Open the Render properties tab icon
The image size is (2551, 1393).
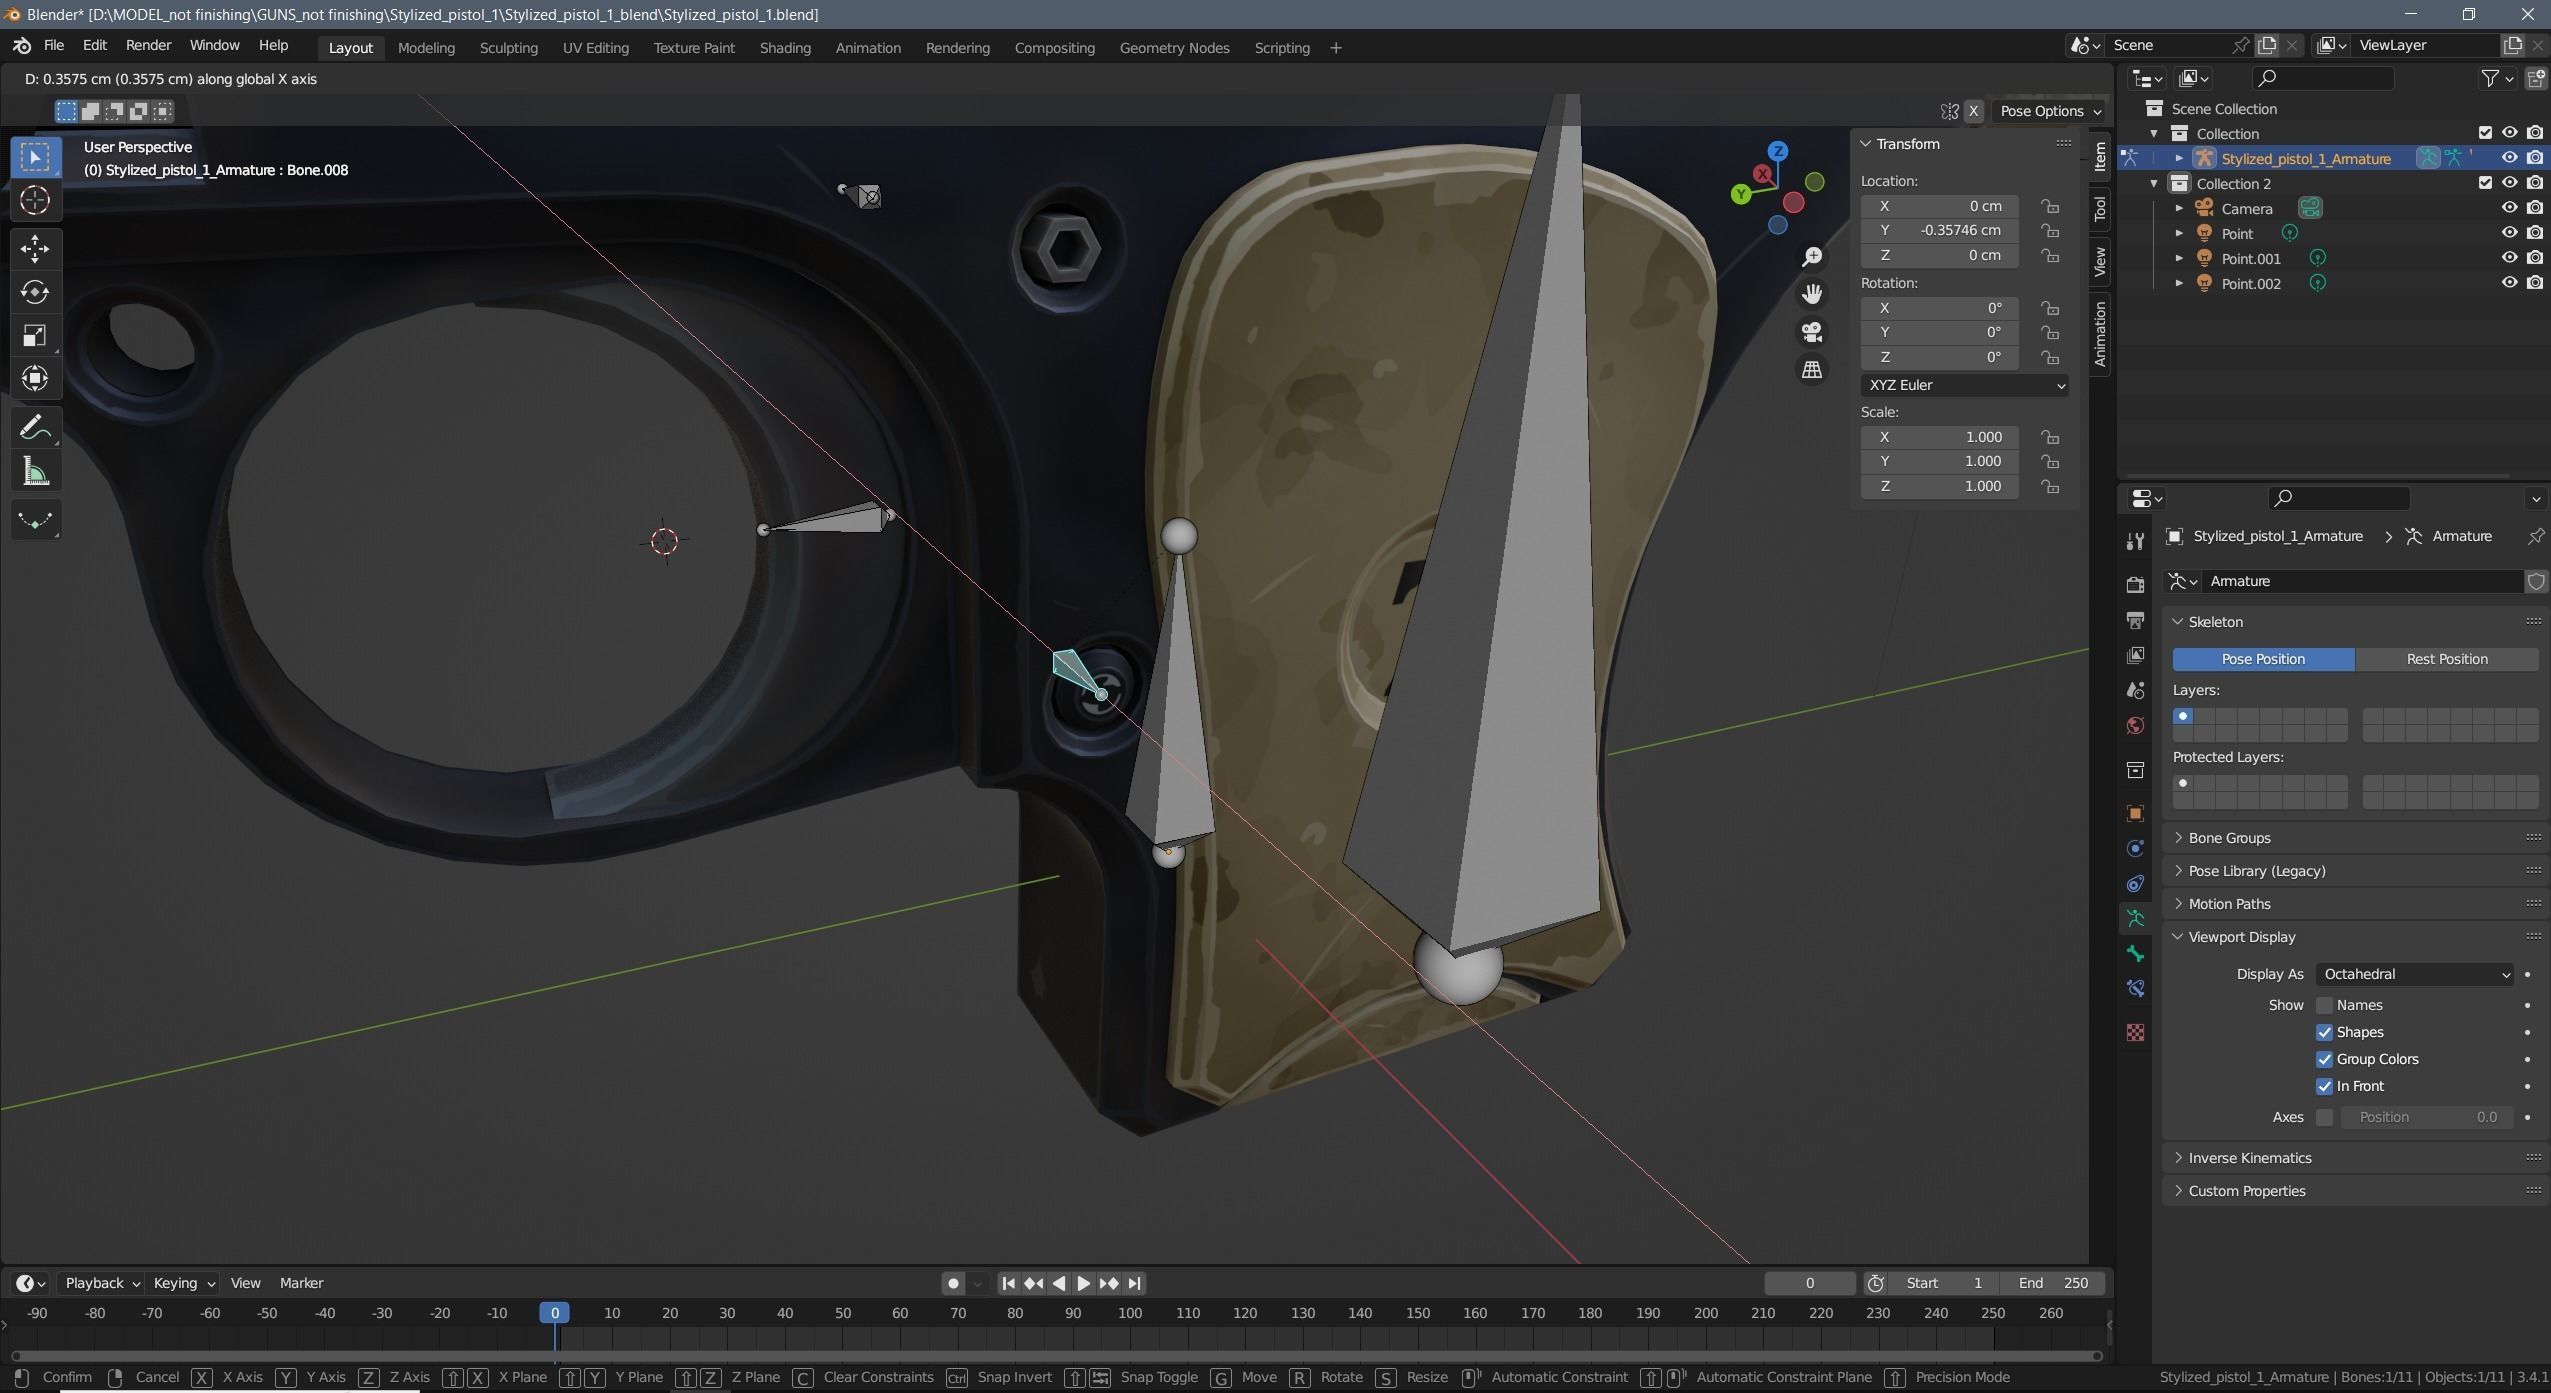(x=2135, y=584)
